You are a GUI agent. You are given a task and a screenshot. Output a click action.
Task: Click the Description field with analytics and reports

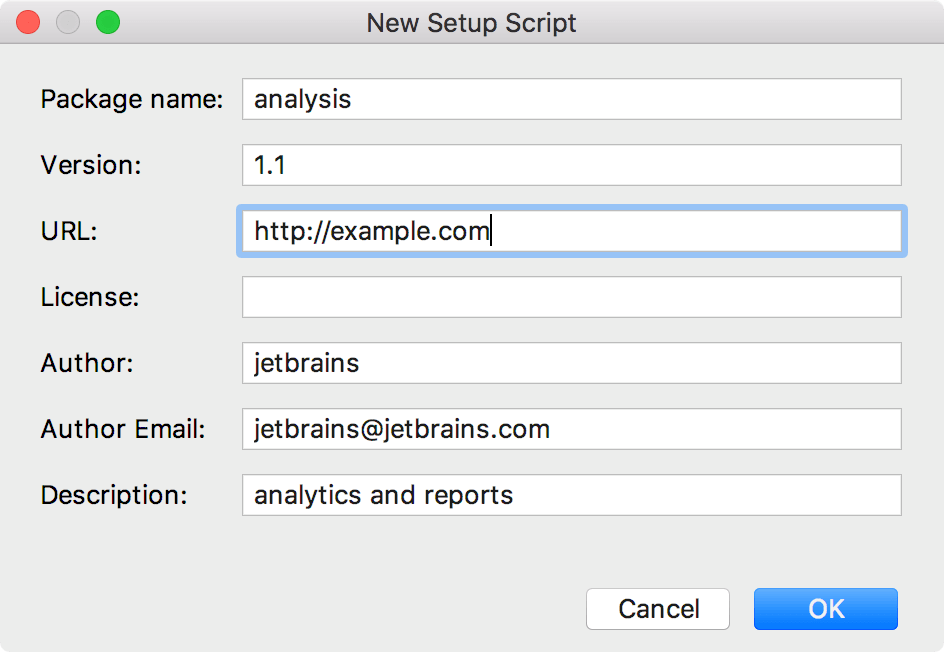(x=570, y=495)
